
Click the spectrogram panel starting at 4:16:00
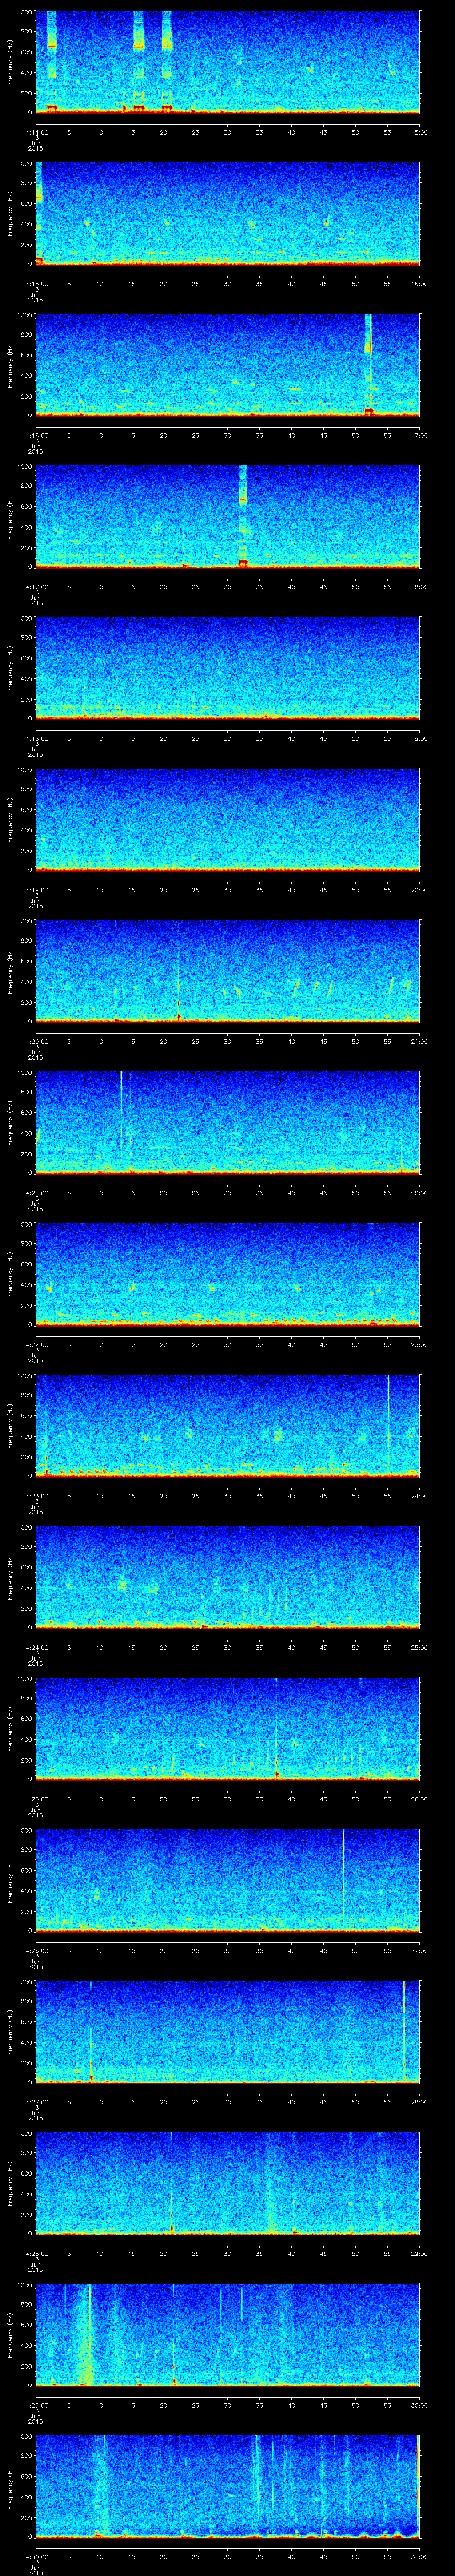(x=228, y=364)
